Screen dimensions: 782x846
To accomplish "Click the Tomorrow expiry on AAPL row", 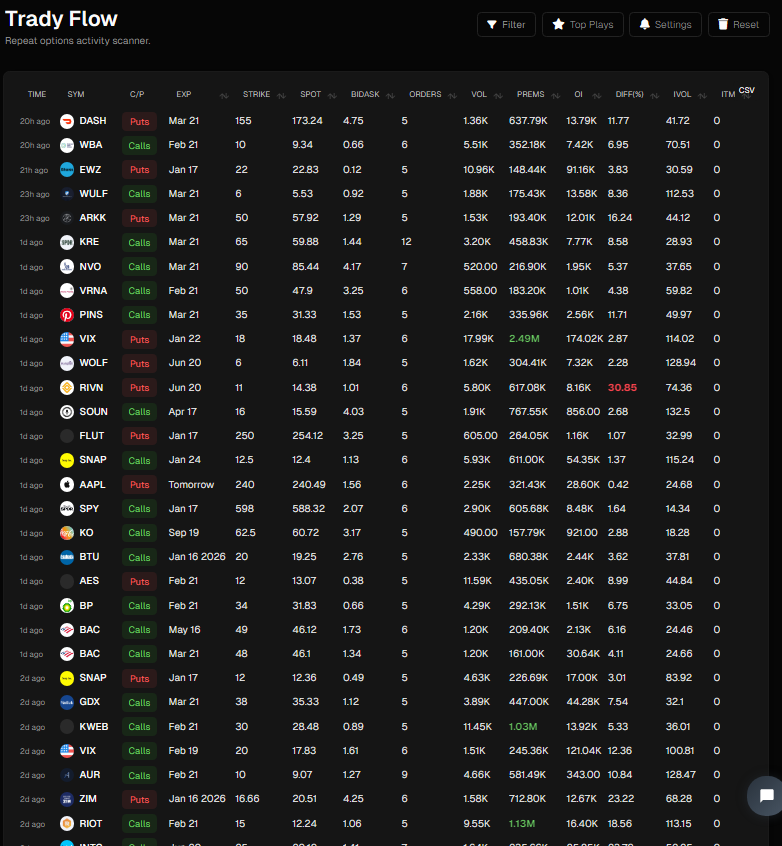I will coord(191,485).
